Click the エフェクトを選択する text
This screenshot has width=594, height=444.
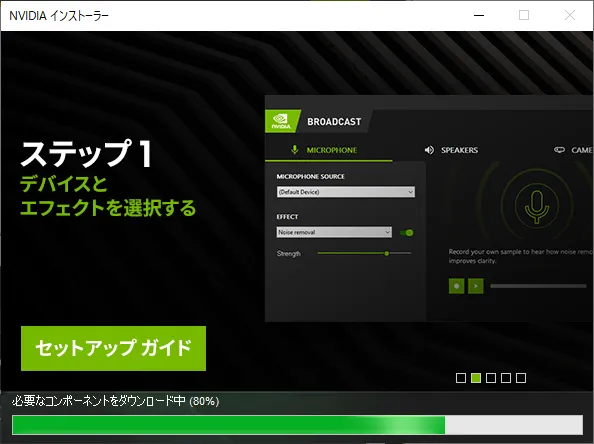[x=108, y=208]
